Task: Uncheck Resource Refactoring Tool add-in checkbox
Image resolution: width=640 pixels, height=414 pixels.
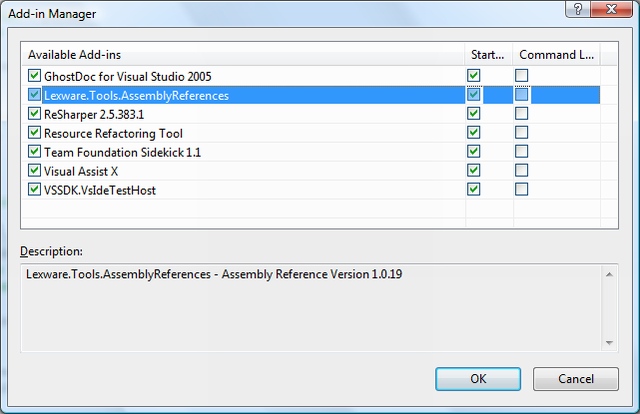Action: pyautogui.click(x=34, y=132)
